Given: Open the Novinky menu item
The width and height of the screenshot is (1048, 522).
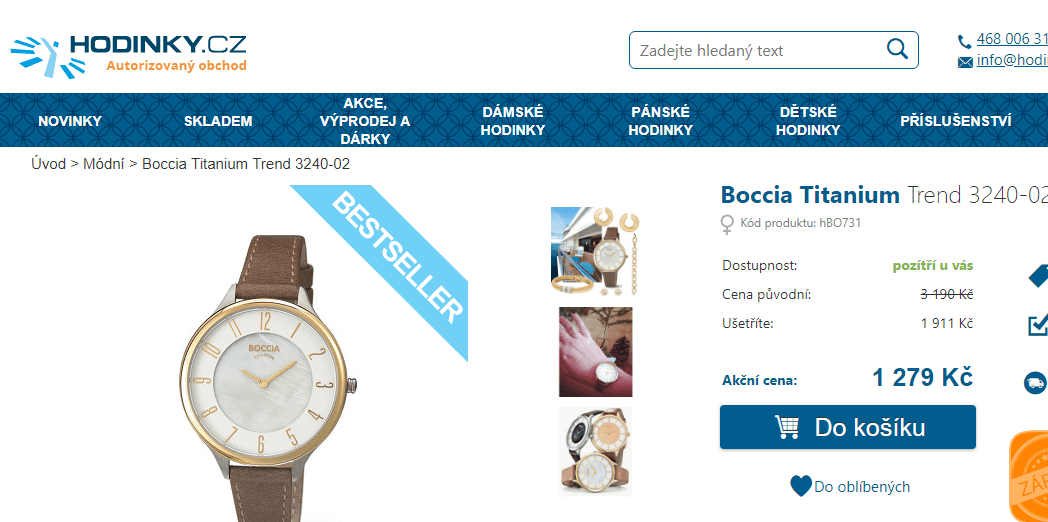Looking at the screenshot, I should click(70, 121).
